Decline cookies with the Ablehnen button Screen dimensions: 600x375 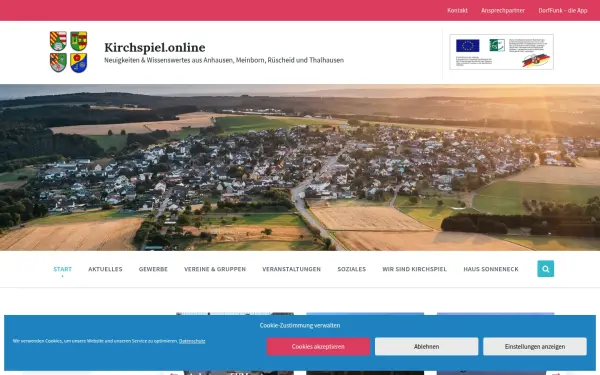(426, 346)
